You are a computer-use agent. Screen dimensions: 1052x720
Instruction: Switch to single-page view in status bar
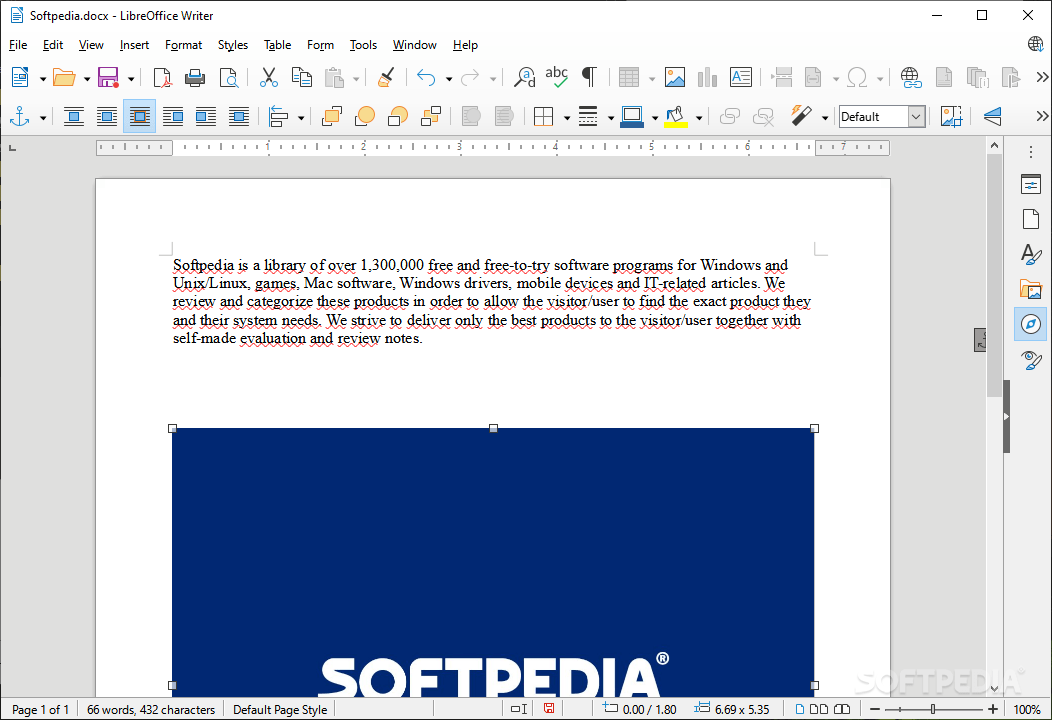click(800, 709)
